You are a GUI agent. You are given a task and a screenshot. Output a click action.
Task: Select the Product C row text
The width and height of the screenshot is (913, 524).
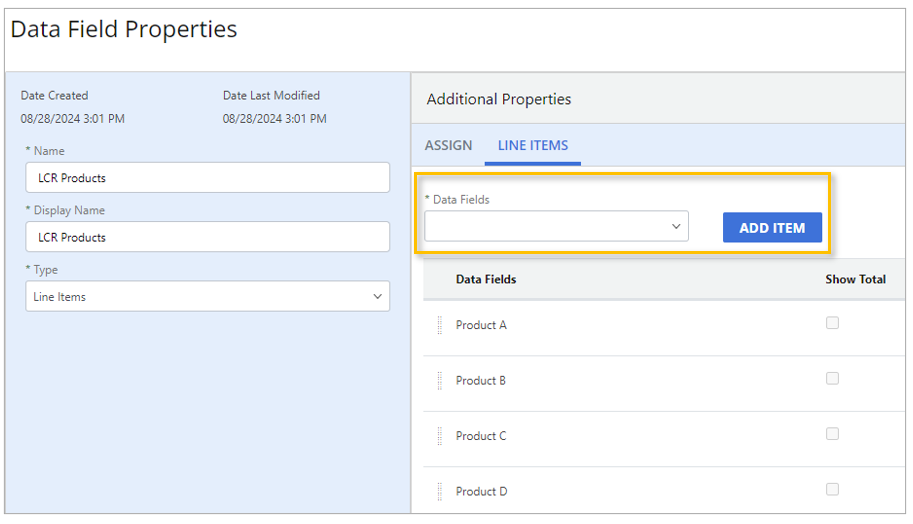(481, 436)
